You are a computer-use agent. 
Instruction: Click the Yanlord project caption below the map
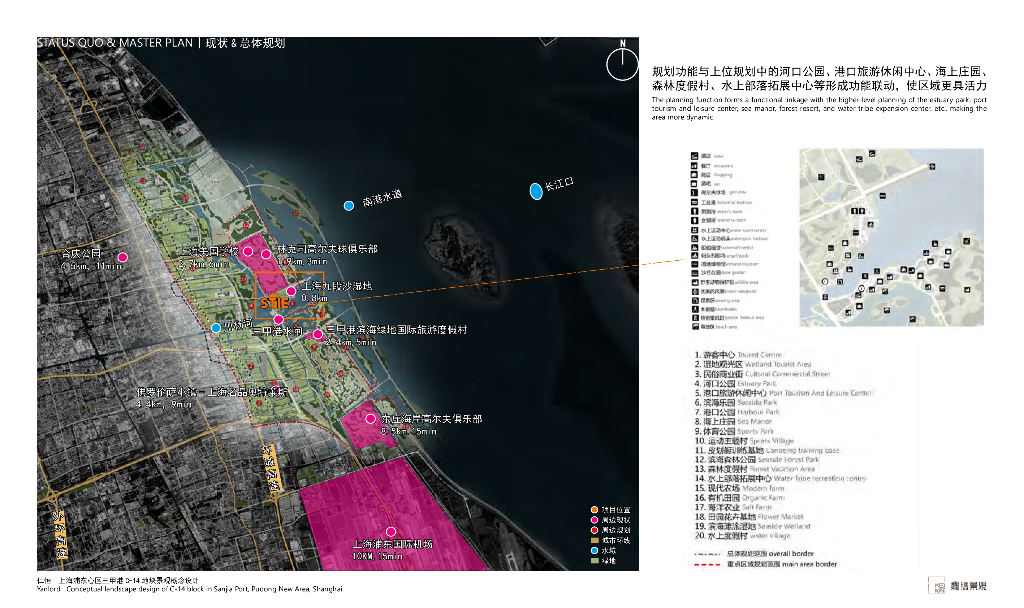point(189,589)
